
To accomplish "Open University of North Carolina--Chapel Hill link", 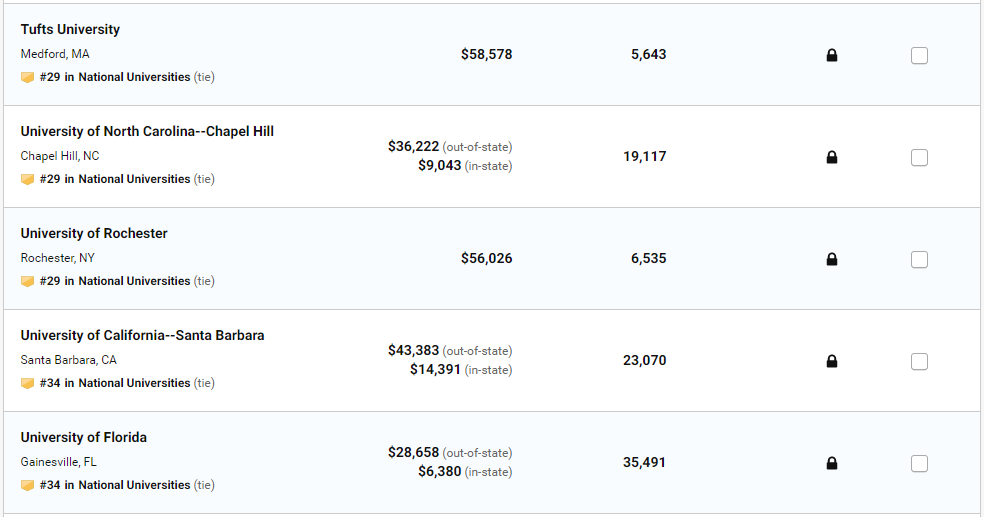I will pos(147,132).
